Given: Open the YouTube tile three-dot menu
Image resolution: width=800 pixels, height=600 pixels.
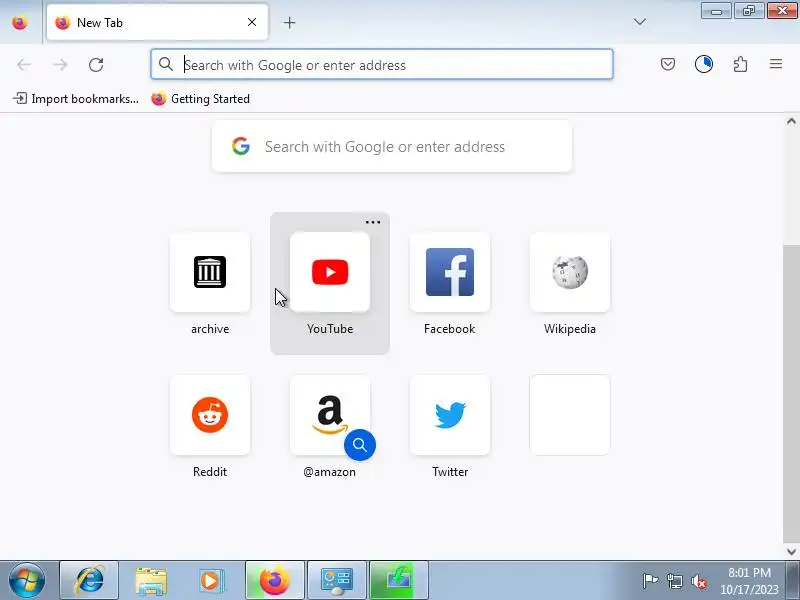Looking at the screenshot, I should click(373, 222).
